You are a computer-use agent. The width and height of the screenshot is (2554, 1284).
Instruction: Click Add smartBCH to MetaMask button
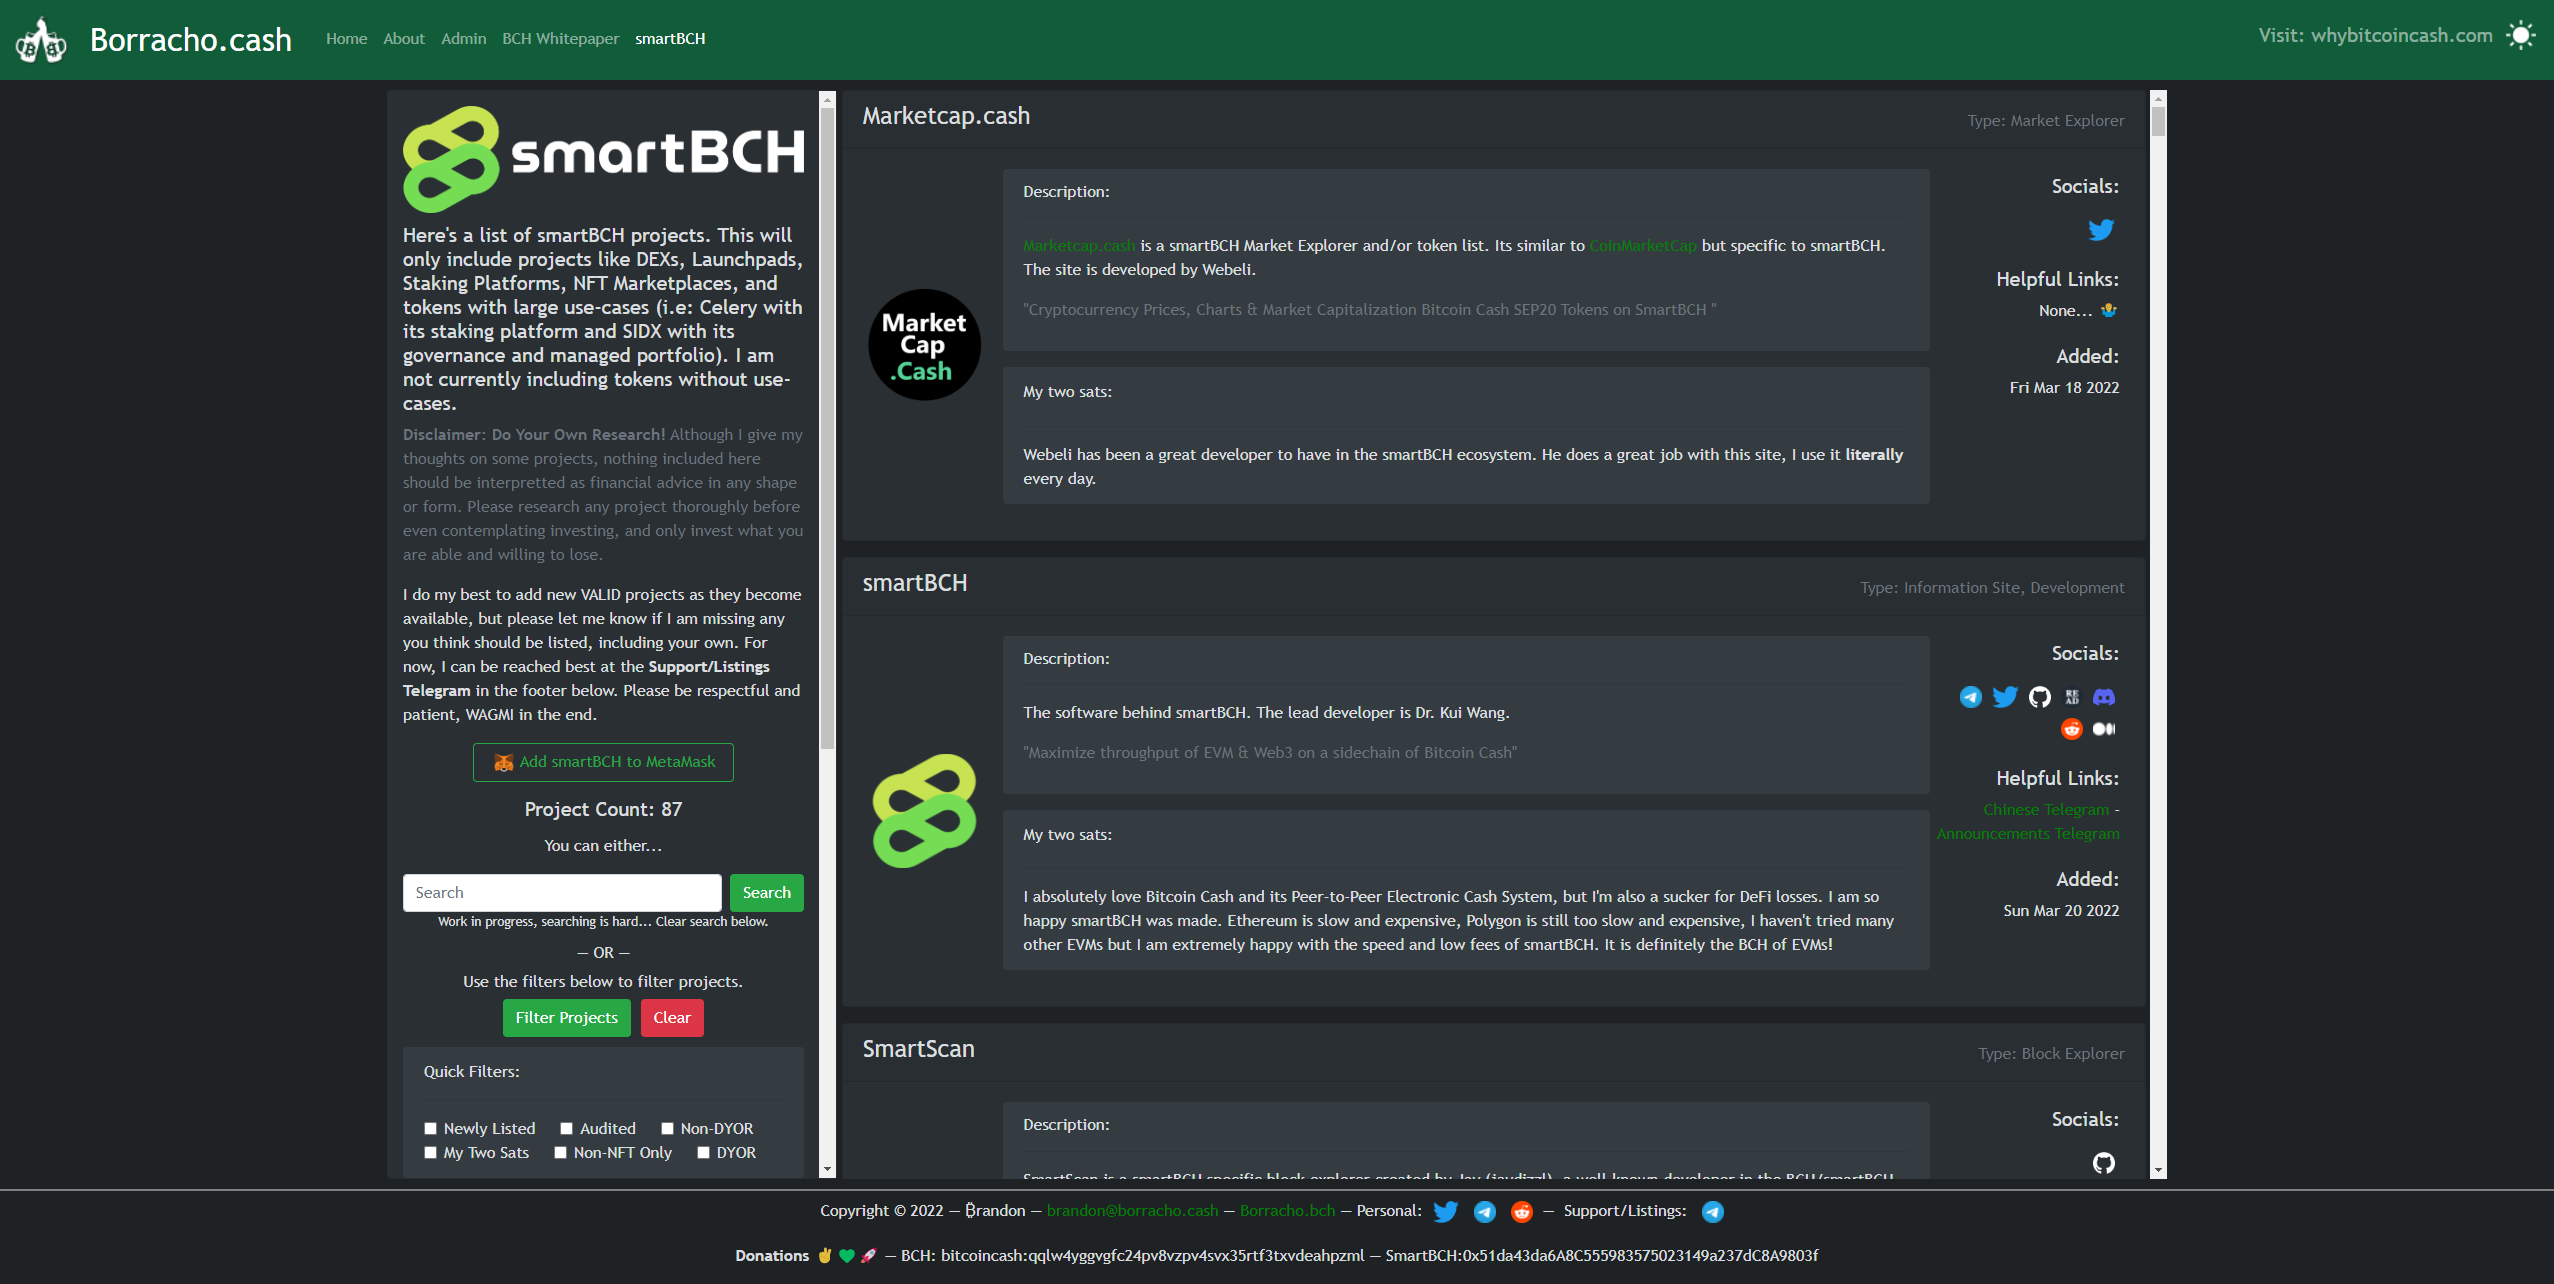click(603, 762)
